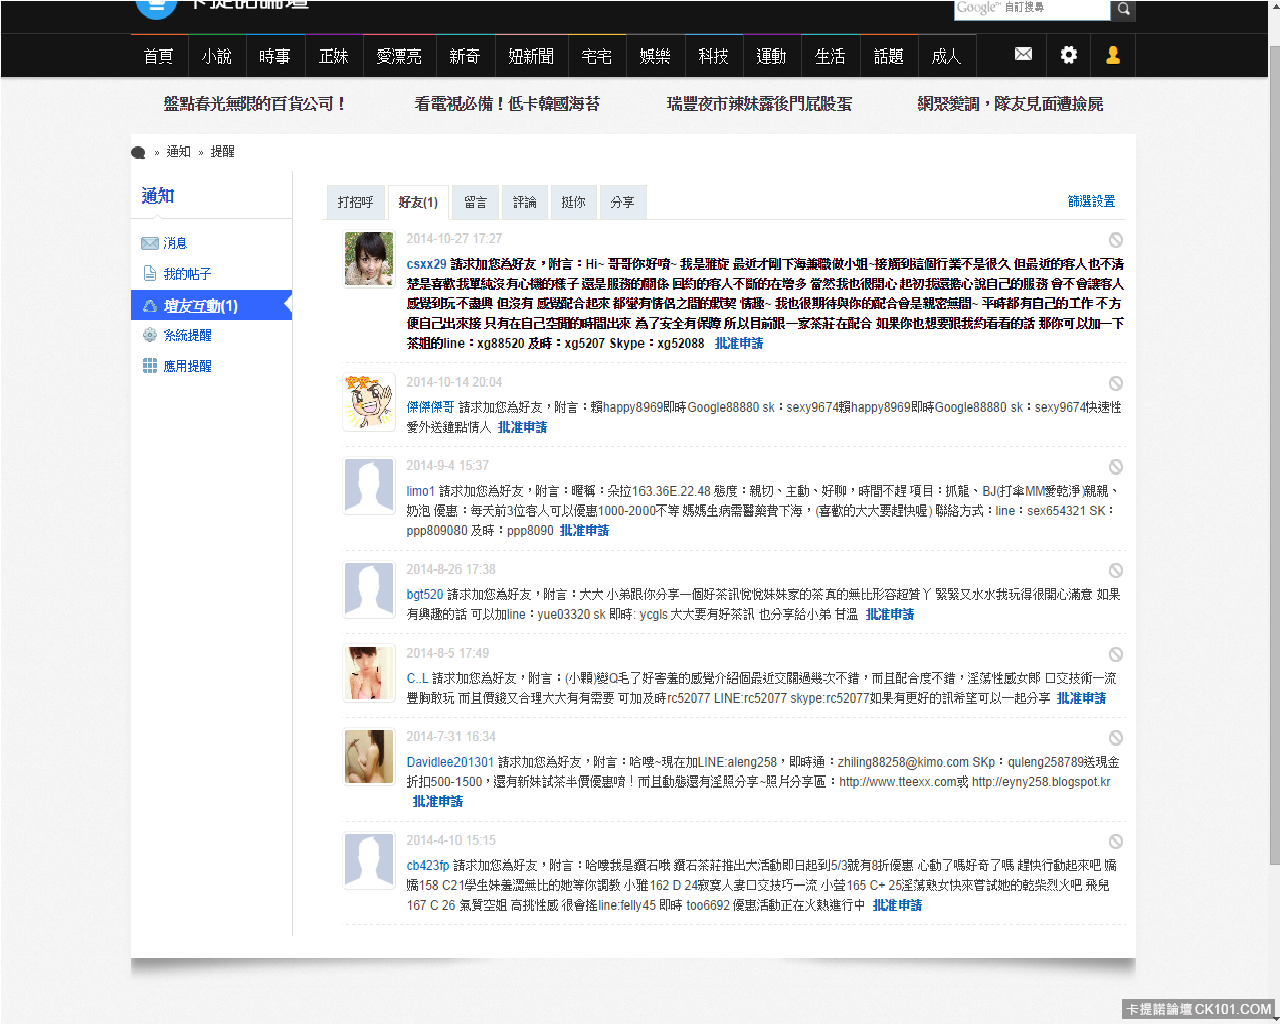Open headline 網聚變調，隊友見面遭撿屍
This screenshot has width=1280, height=1024.
[x=1010, y=104]
